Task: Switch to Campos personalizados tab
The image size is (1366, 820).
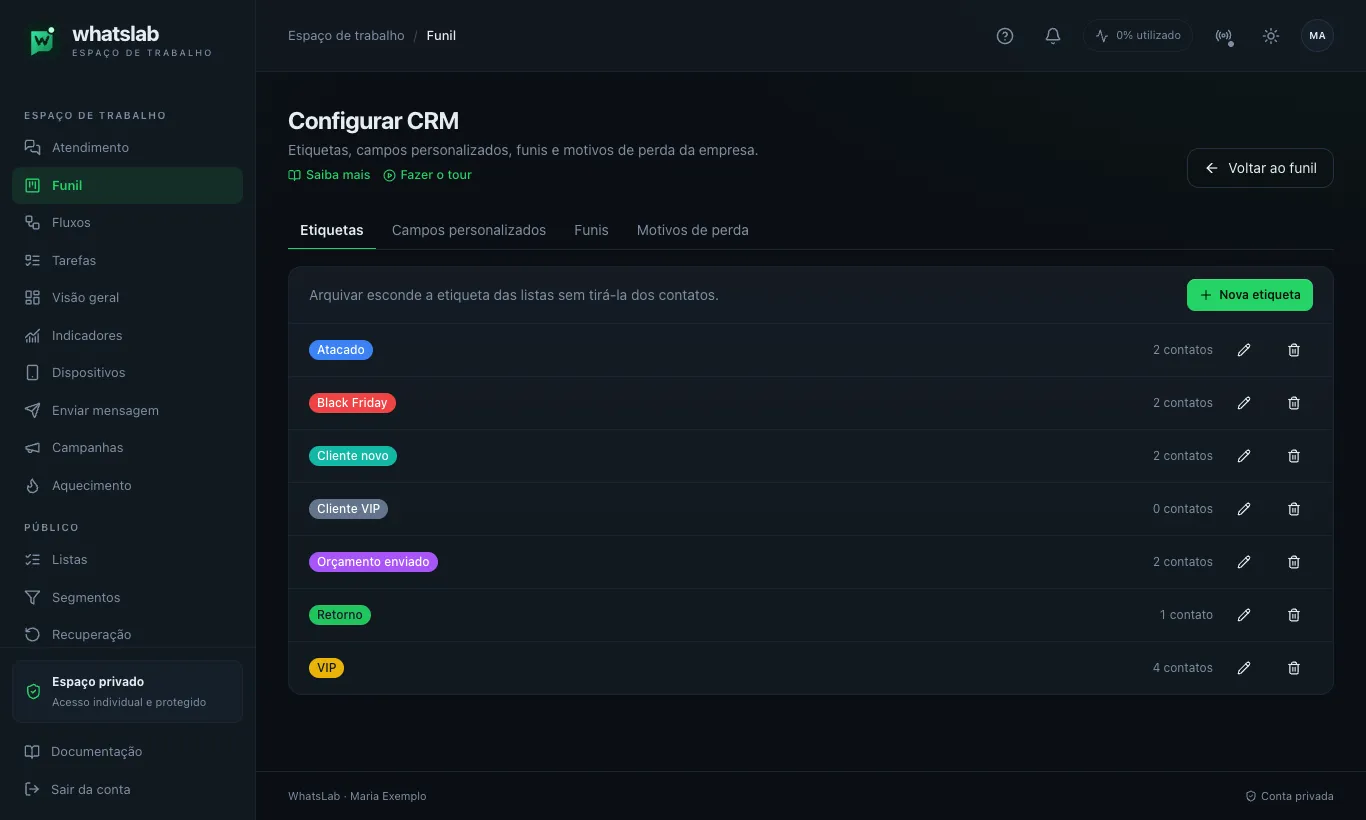Action: point(469,230)
